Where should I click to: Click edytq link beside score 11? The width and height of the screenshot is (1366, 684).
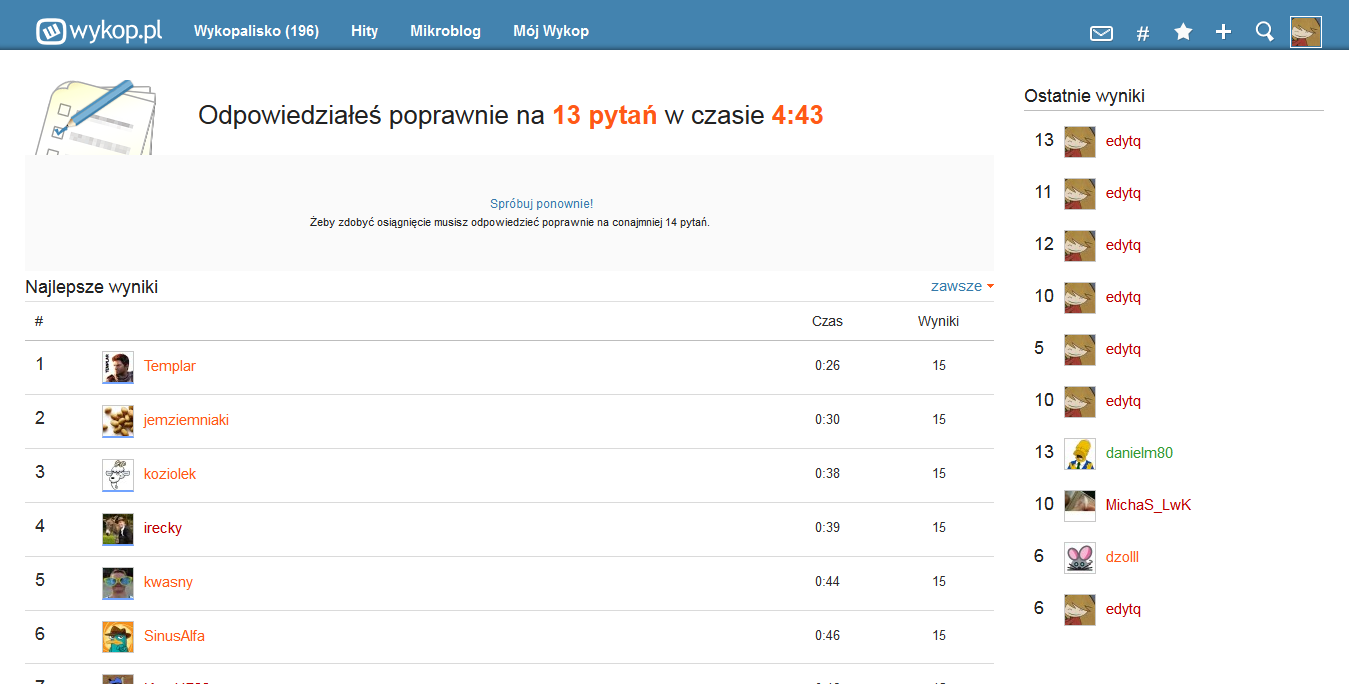[1123, 193]
